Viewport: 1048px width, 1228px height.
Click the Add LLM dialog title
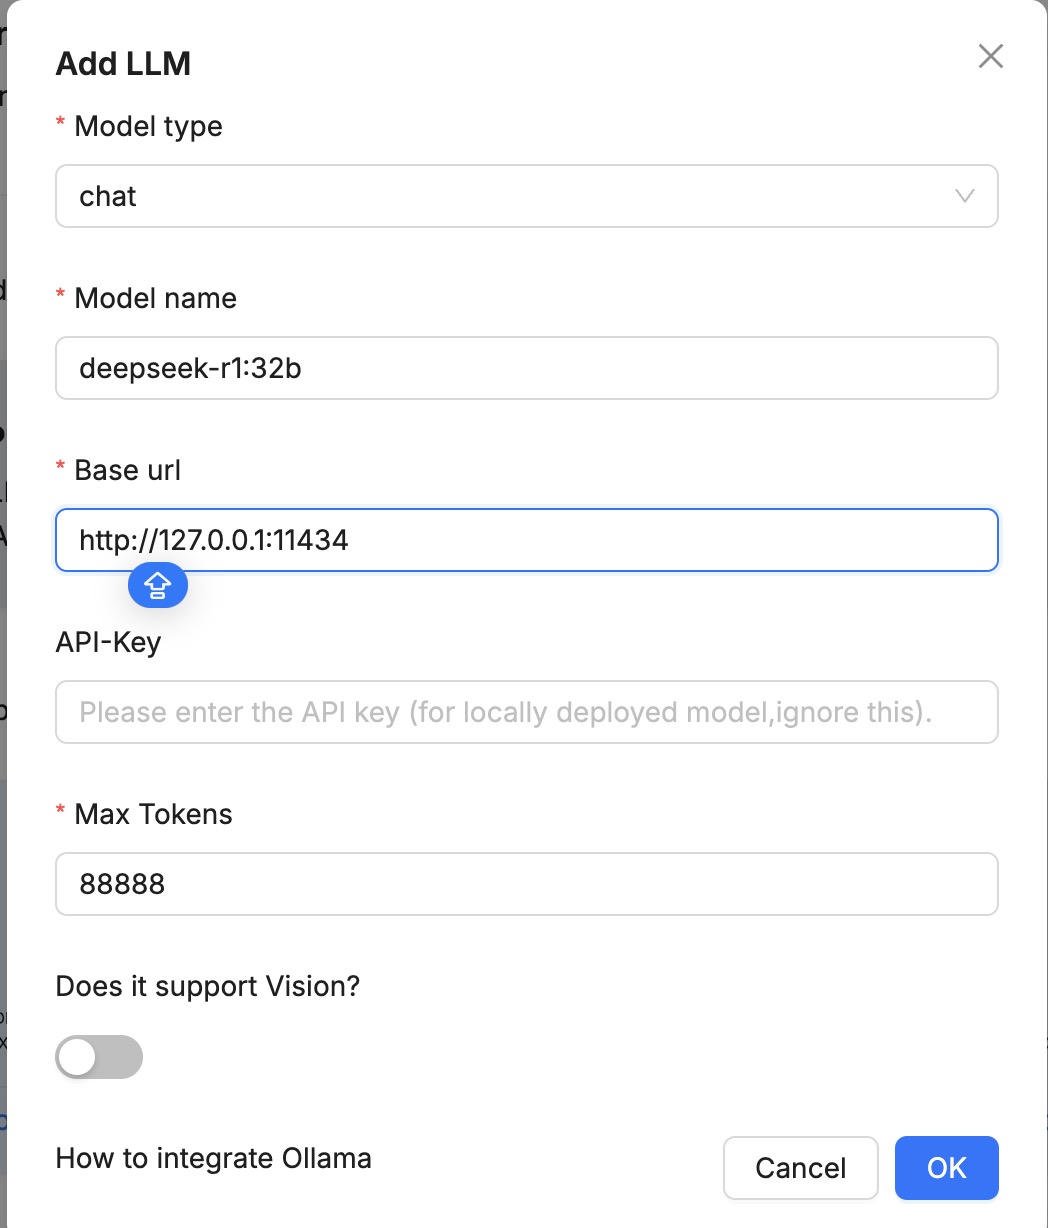(x=123, y=64)
